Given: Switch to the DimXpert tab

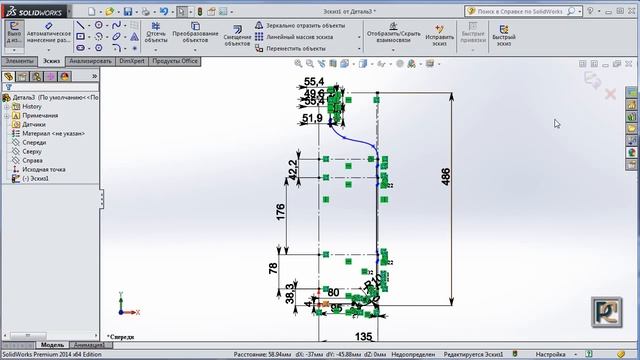Looking at the screenshot, I should pos(132,61).
